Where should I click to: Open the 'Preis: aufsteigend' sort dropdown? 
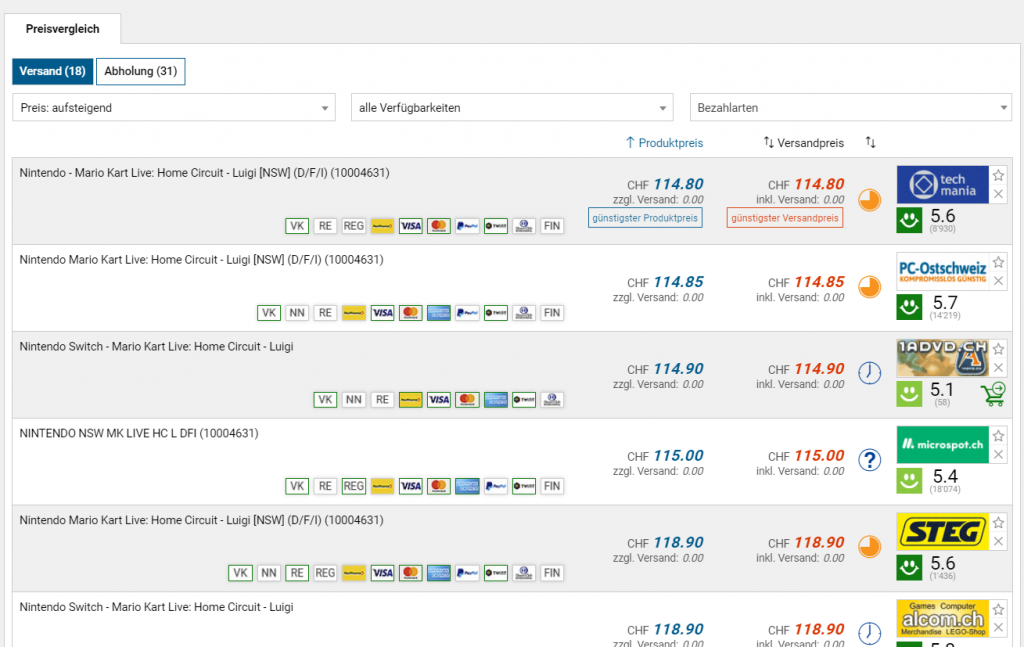pos(174,108)
